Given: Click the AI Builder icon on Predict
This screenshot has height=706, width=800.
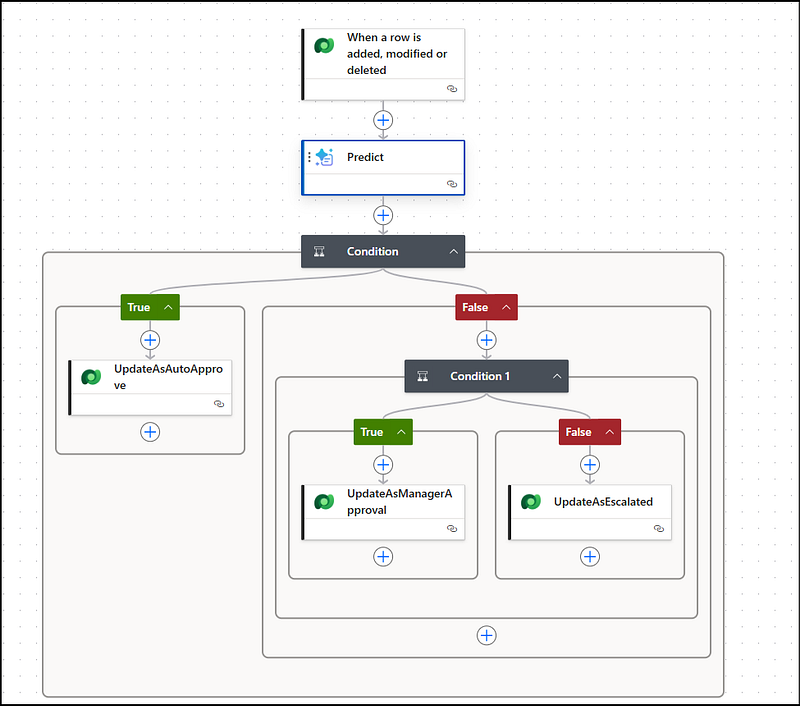Looking at the screenshot, I should coord(324,157).
